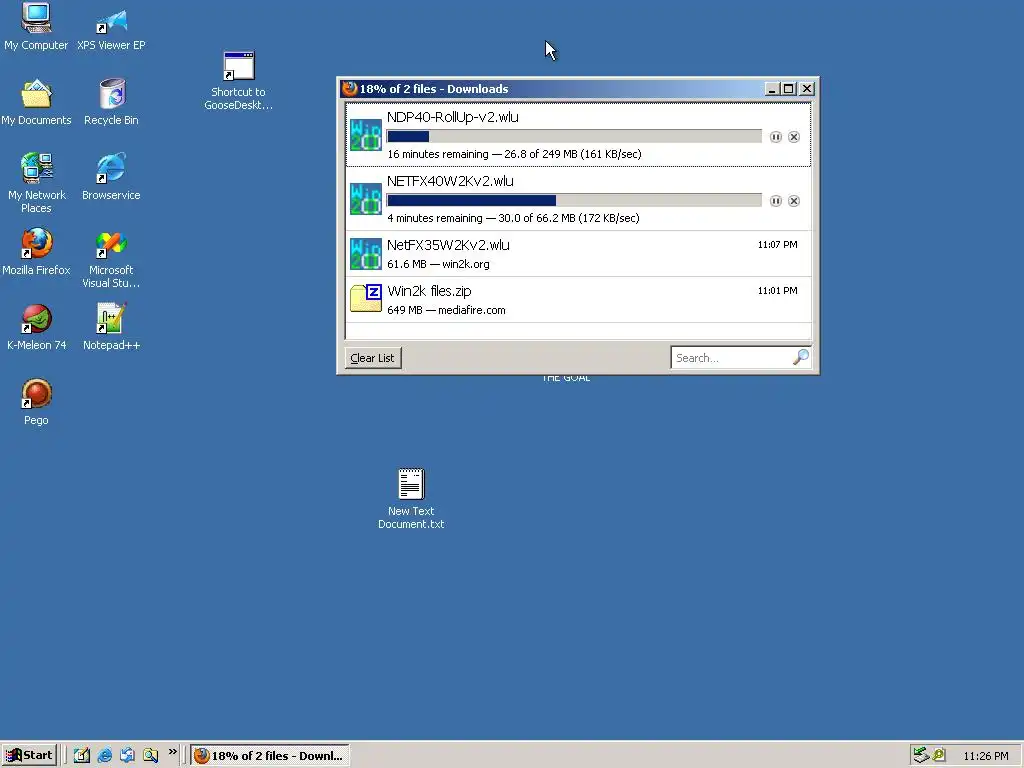
Task: Click the second green tray icon
Action: 939,755
